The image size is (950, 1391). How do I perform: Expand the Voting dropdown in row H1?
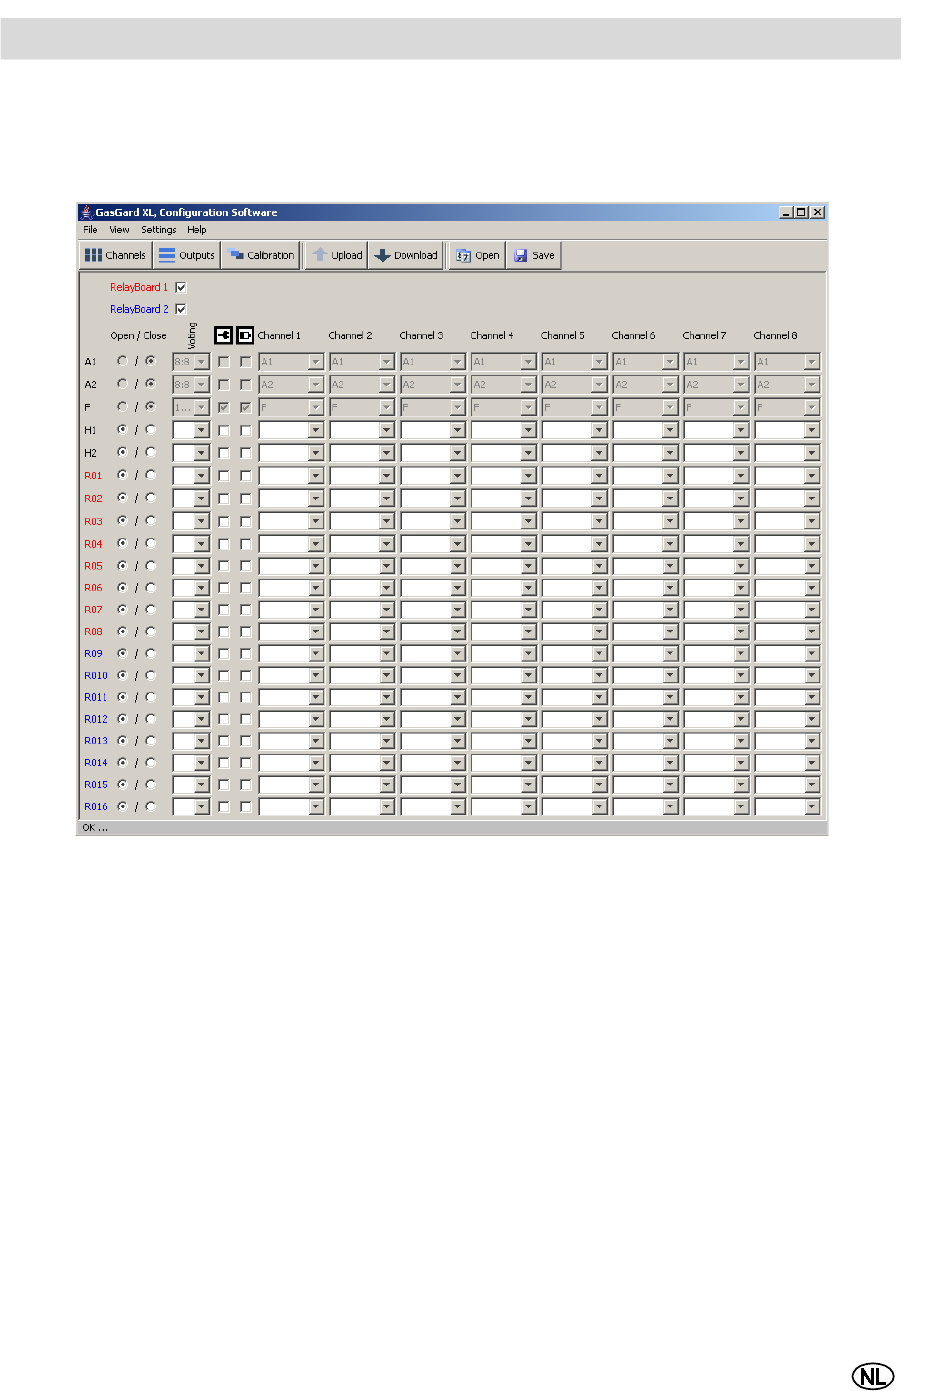coord(201,430)
